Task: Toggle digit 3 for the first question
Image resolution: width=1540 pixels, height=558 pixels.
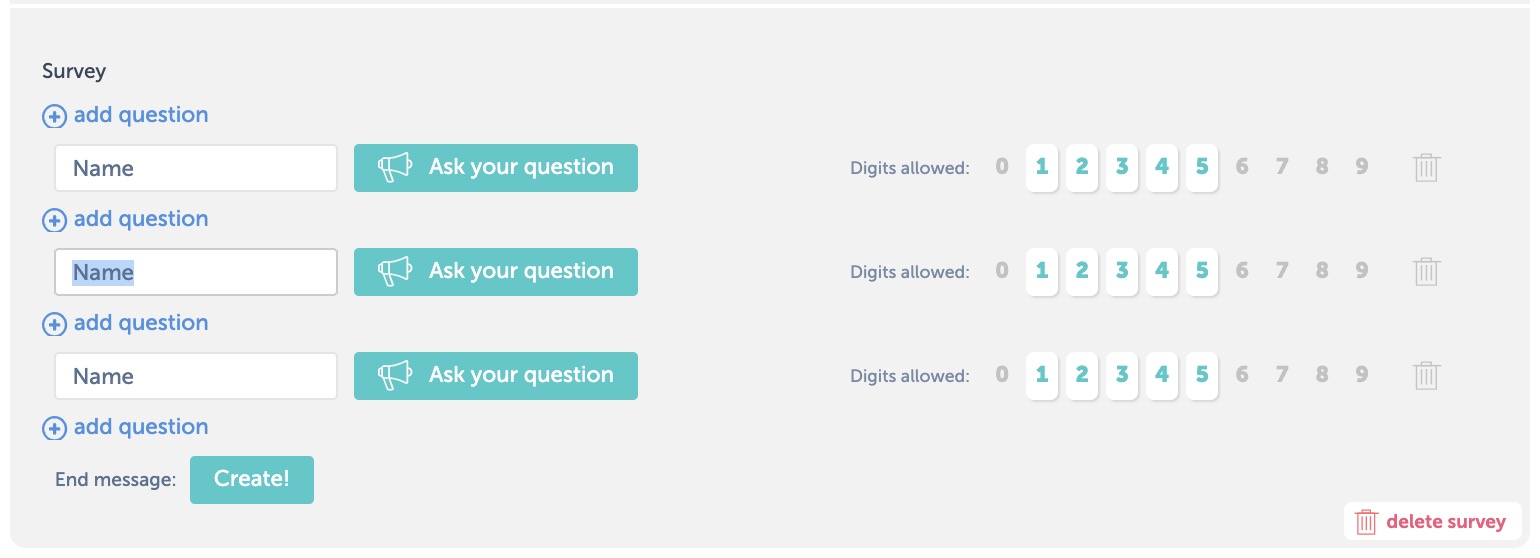Action: (x=1122, y=166)
